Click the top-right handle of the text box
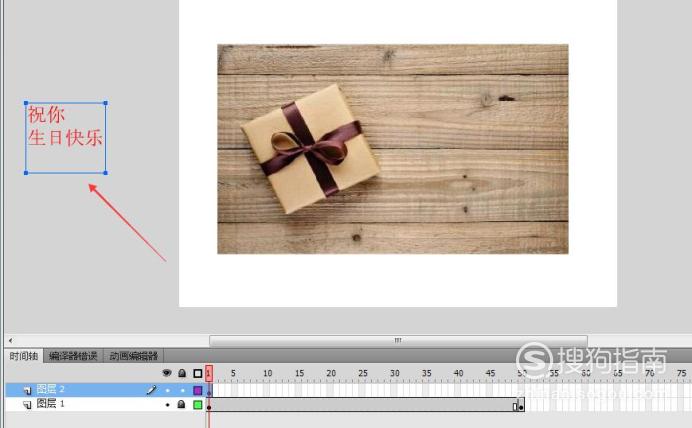 click(105, 103)
